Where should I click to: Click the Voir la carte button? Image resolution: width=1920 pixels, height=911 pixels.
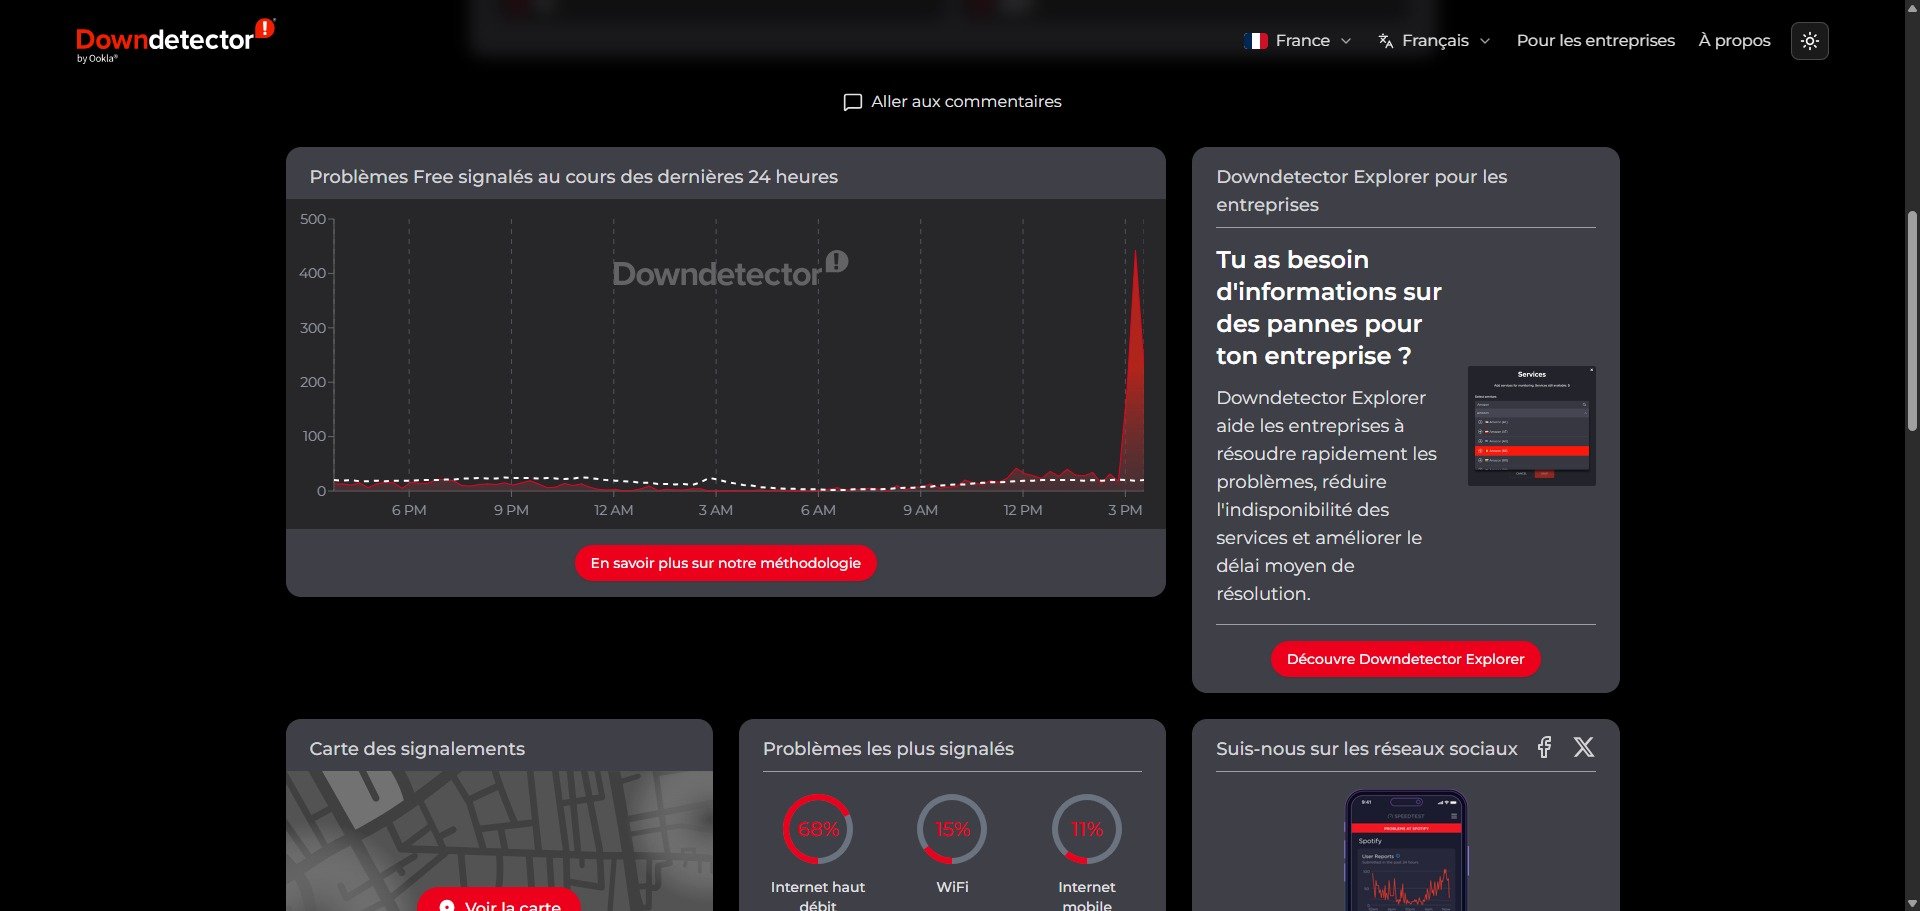[499, 900]
